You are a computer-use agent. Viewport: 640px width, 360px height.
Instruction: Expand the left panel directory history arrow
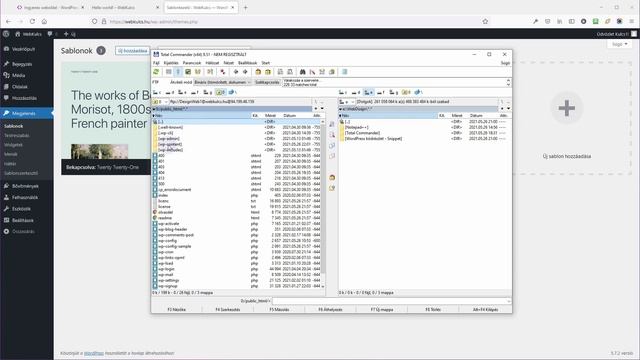point(322,109)
